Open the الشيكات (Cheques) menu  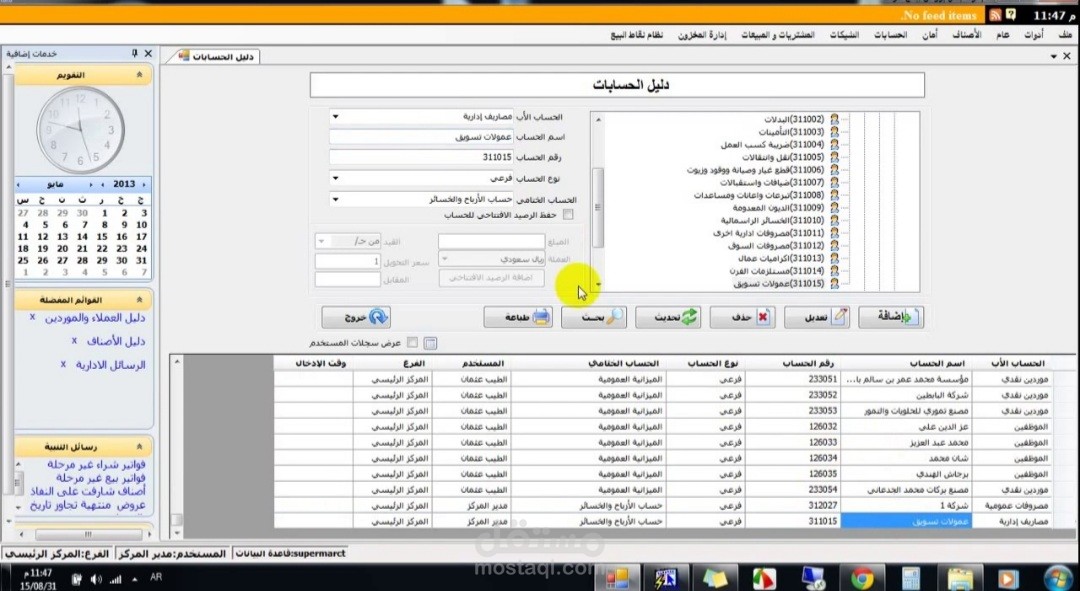coord(844,34)
